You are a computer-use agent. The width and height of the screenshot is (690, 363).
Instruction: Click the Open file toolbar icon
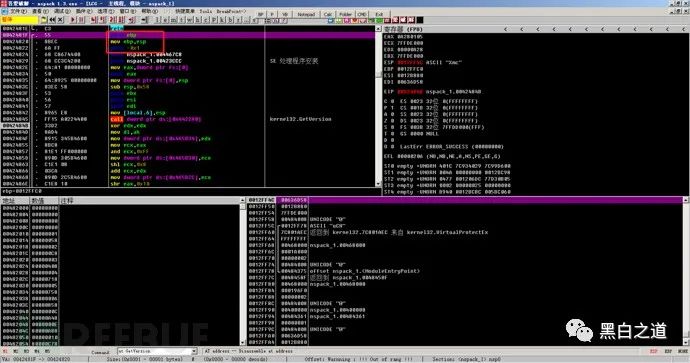coord(44,20)
